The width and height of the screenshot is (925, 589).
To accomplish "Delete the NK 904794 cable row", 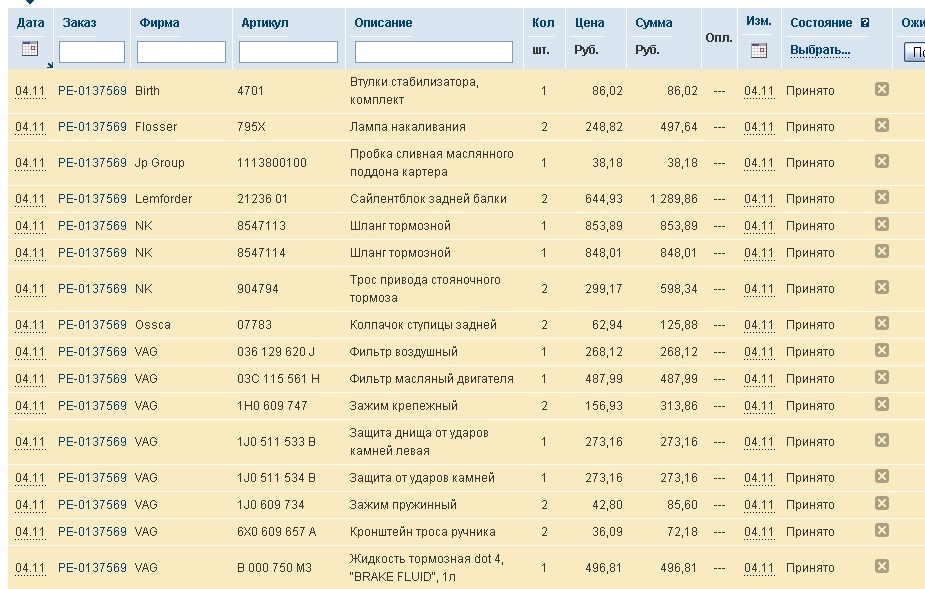I will pyautogui.click(x=882, y=287).
